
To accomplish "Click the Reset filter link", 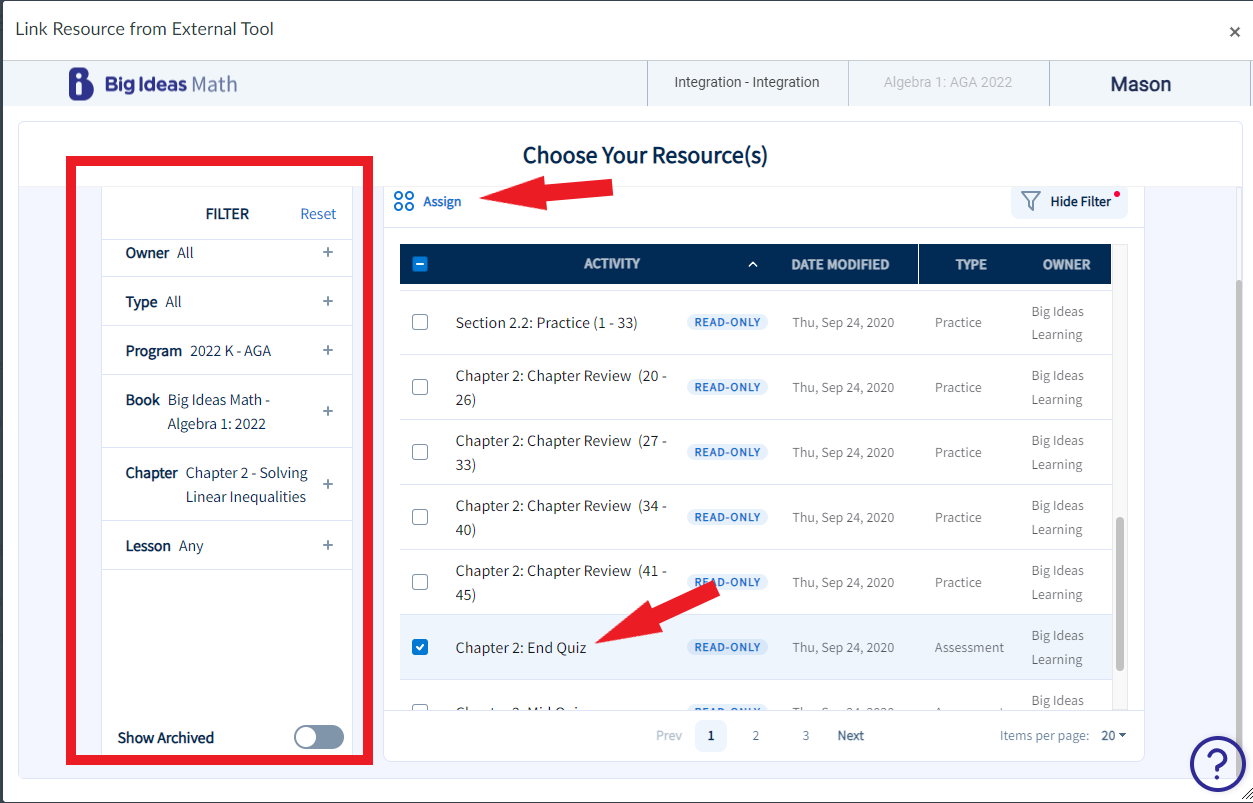I will [318, 214].
